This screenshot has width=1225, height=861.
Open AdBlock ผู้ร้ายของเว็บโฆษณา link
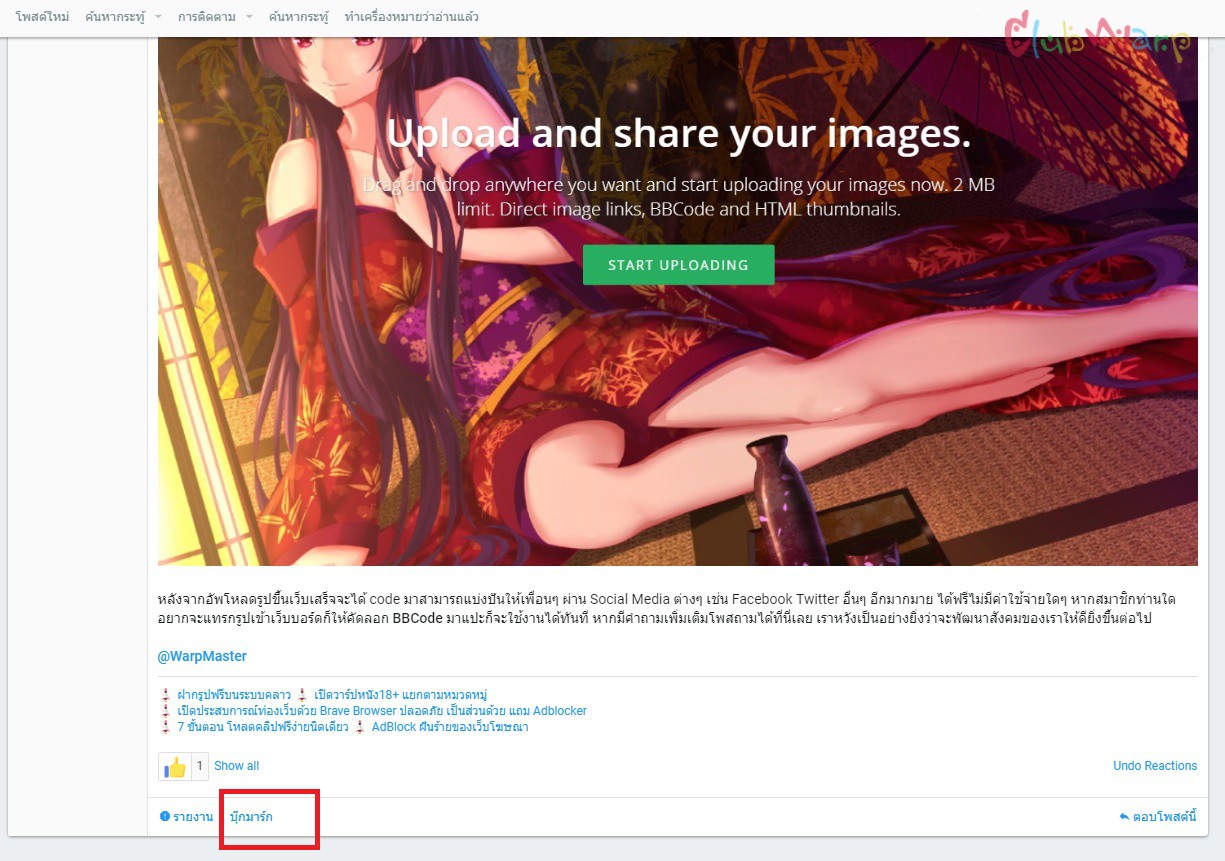450,727
